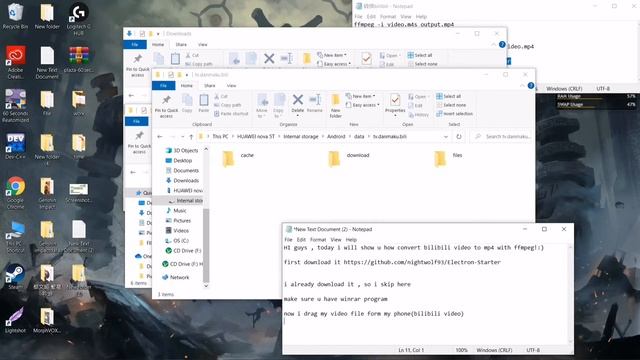This screenshot has height=360, width=640.
Task: Select the files folder
Action: (448, 158)
